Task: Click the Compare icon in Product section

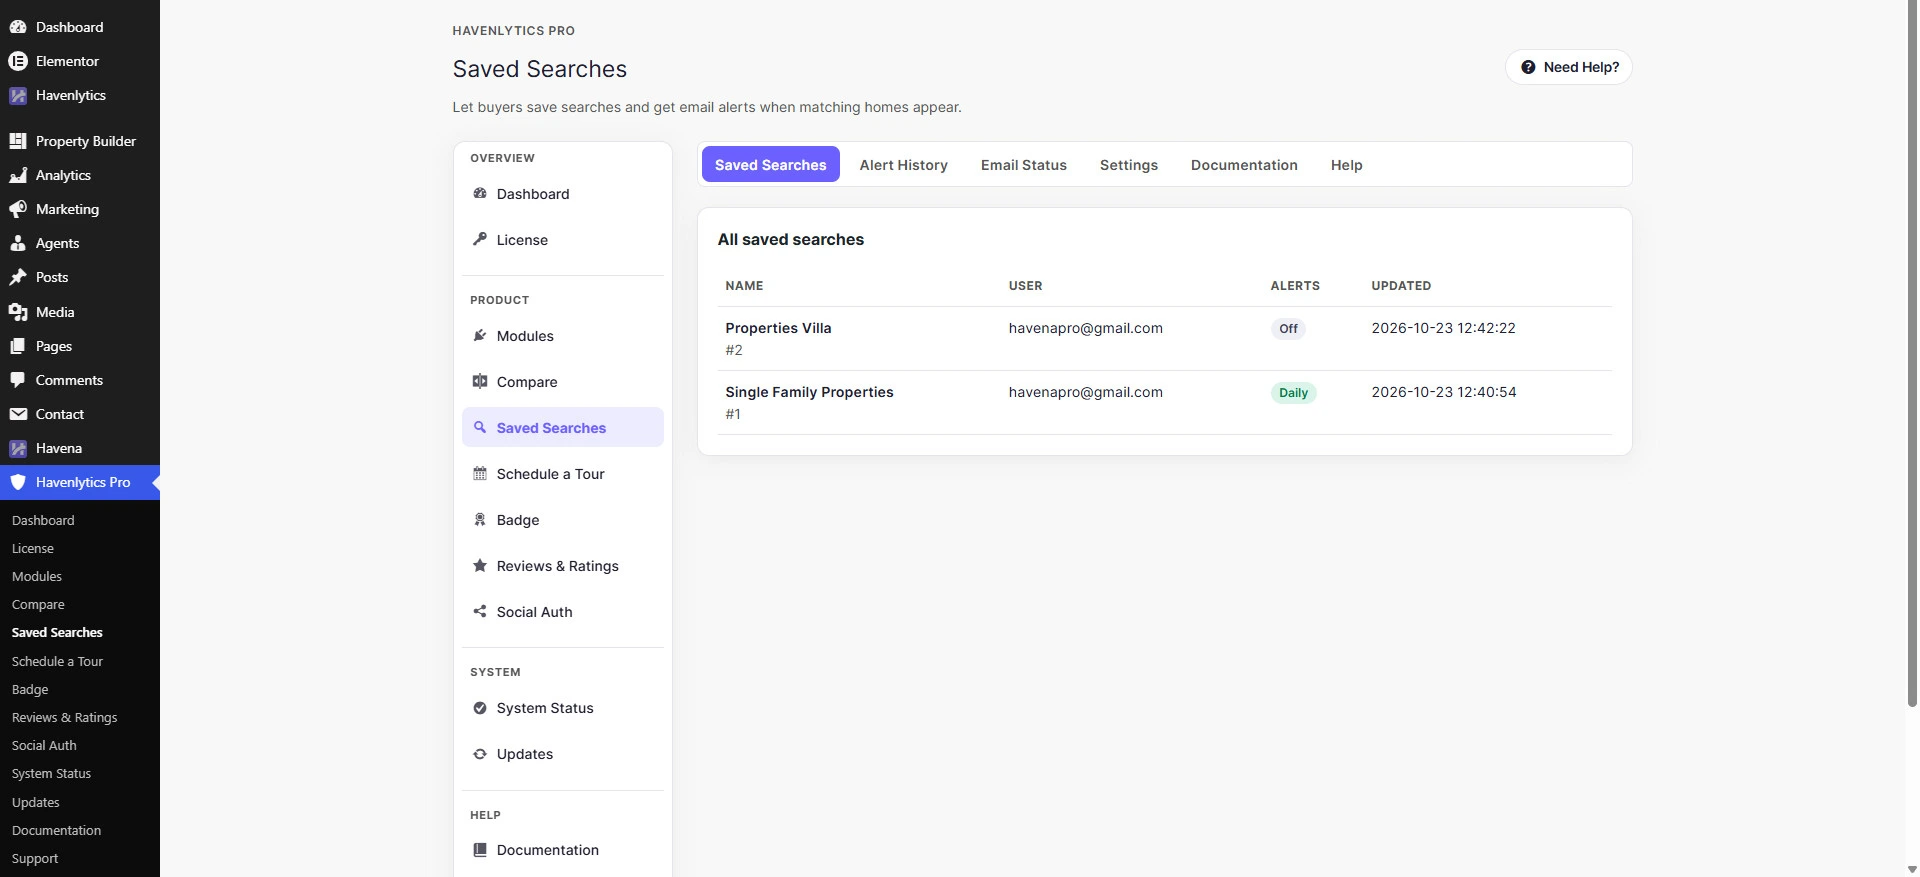Action: tap(480, 381)
